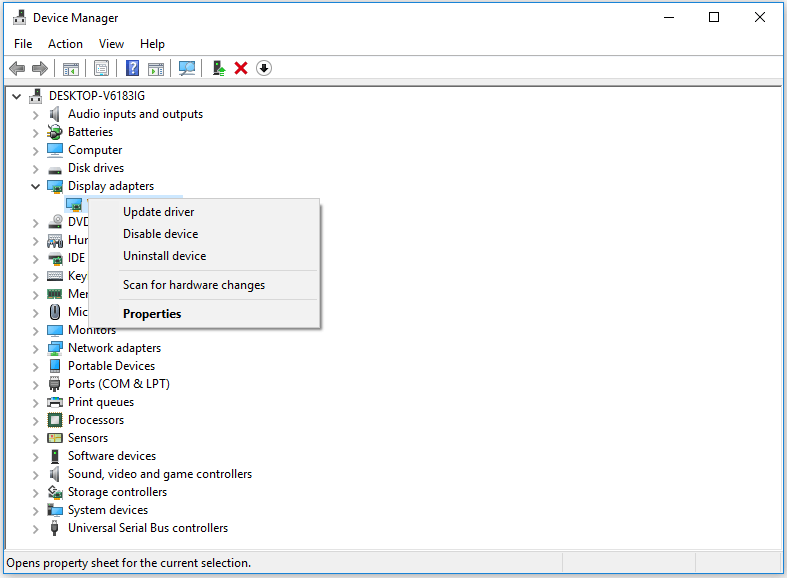This screenshot has height=578, width=787.
Task: Select Ports (COM & LPT) label
Action: [119, 384]
